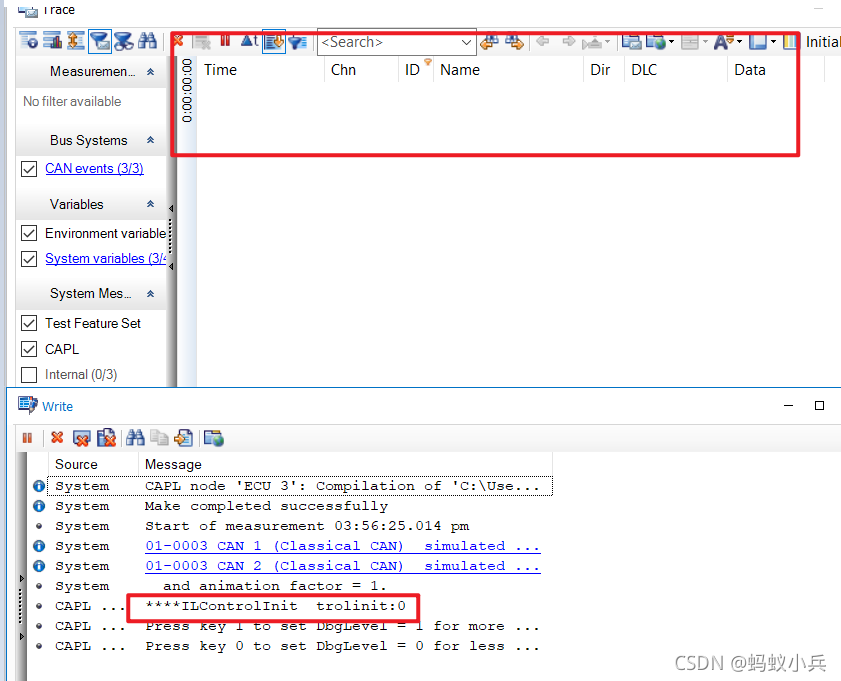Uncheck the CAPL system message checkbox

pyautogui.click(x=29, y=349)
